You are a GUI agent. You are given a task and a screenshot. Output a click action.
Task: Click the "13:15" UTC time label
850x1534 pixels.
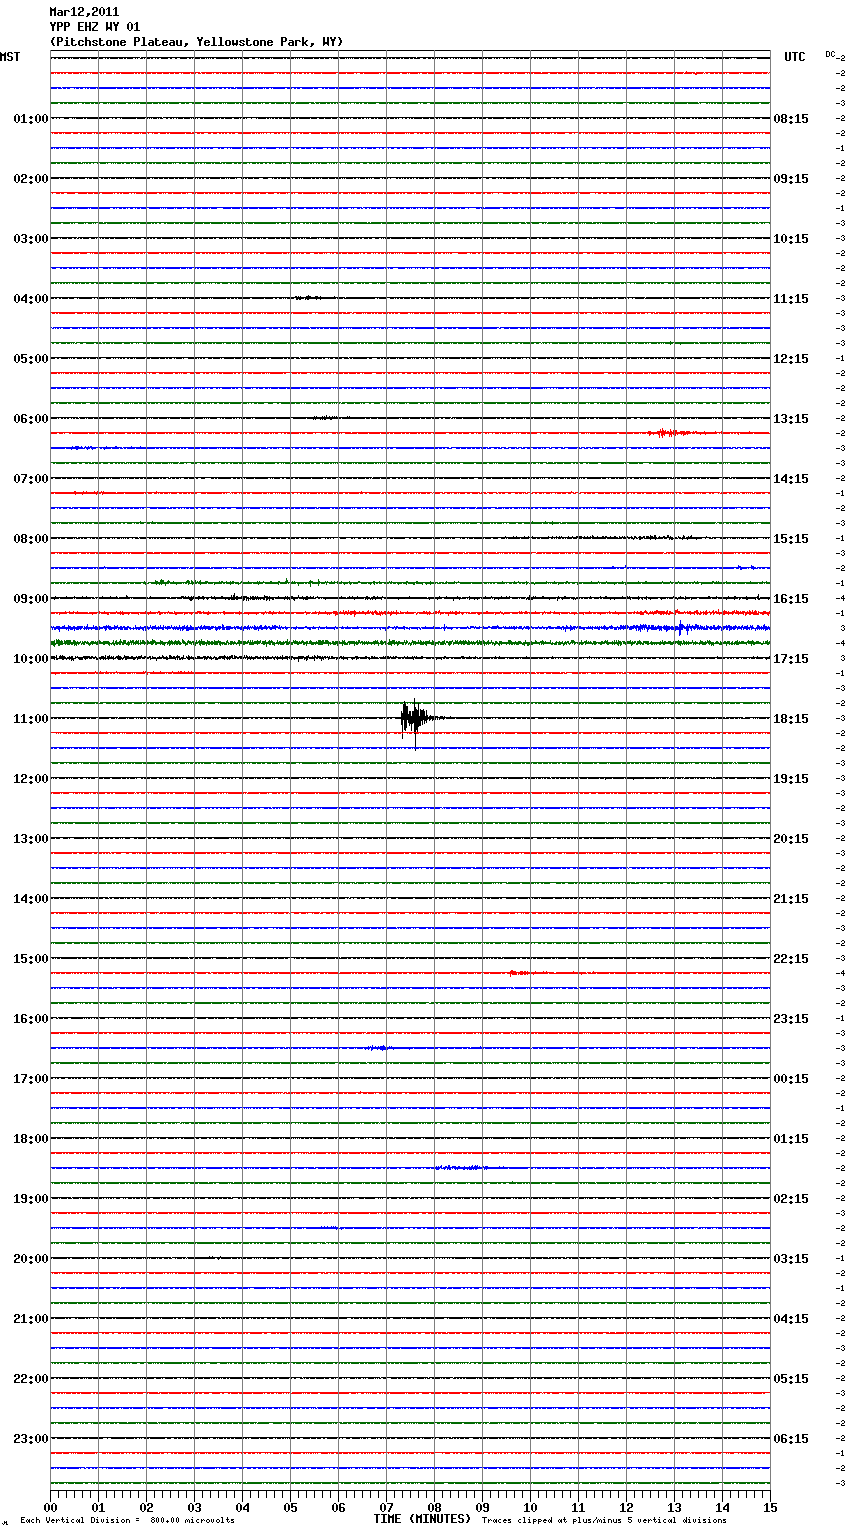coord(791,419)
